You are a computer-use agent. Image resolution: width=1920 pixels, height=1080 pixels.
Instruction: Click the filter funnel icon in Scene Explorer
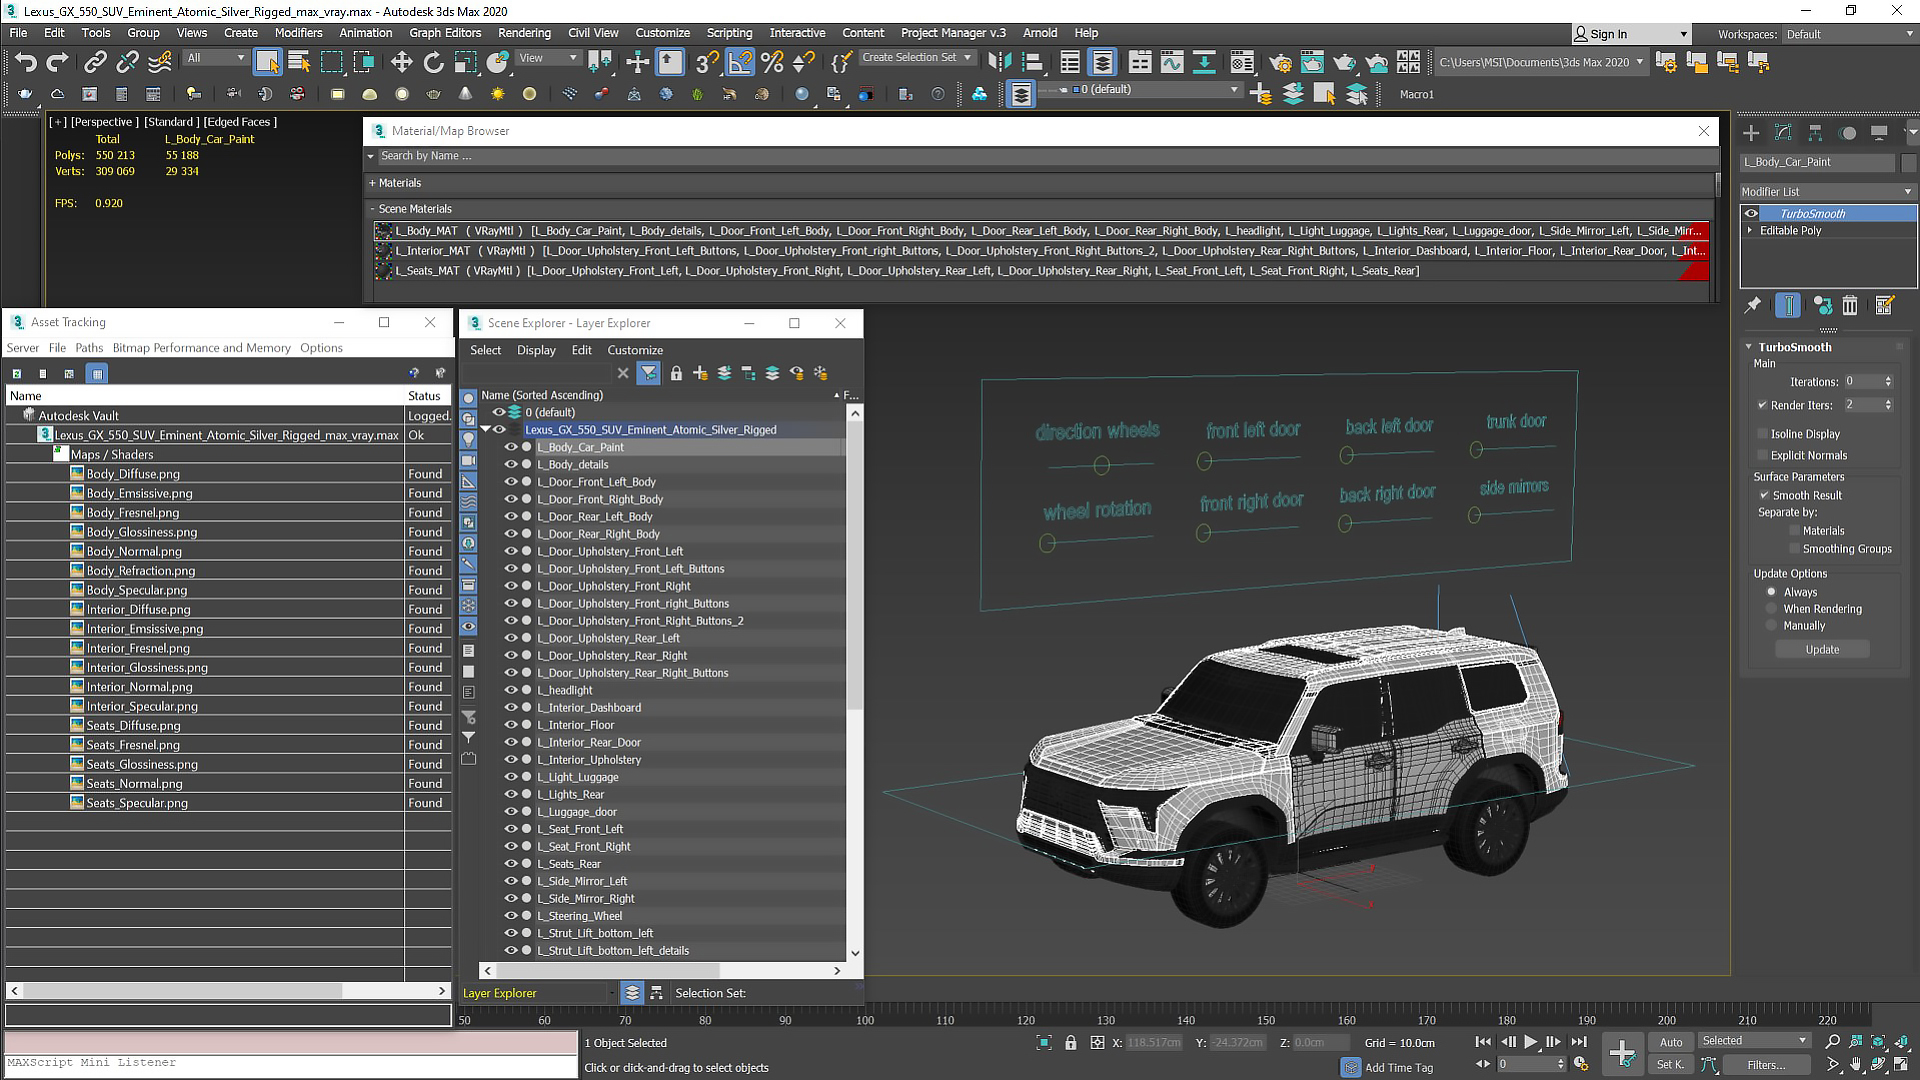click(649, 373)
